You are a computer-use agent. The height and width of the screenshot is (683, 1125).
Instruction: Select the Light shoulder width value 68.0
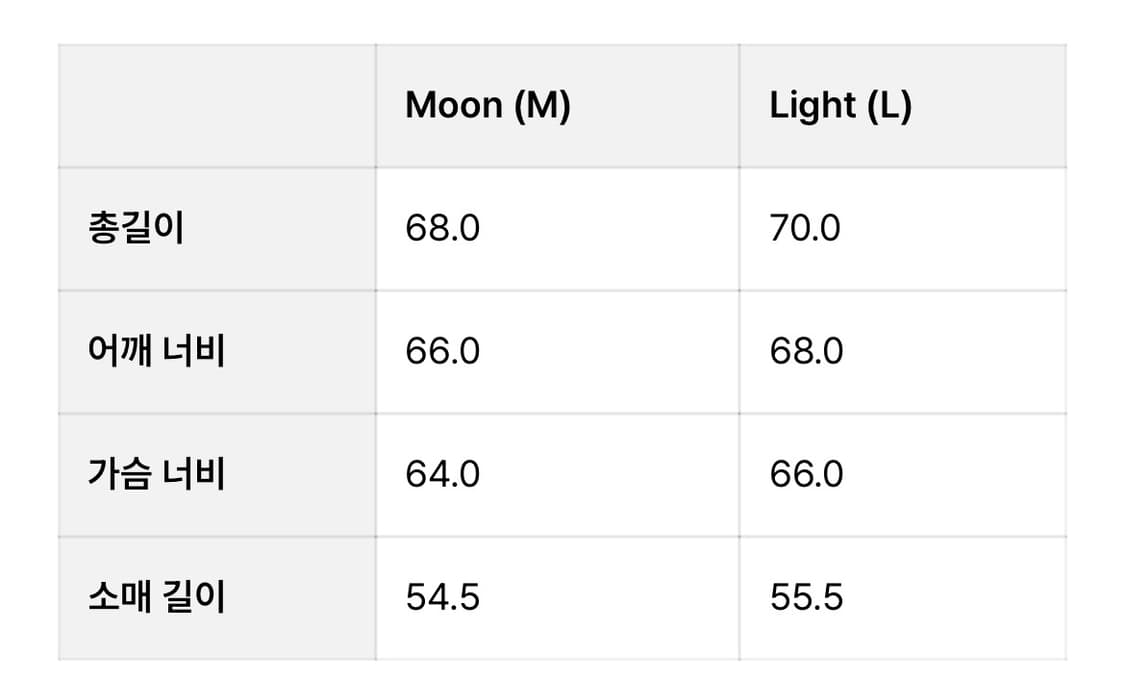(806, 352)
